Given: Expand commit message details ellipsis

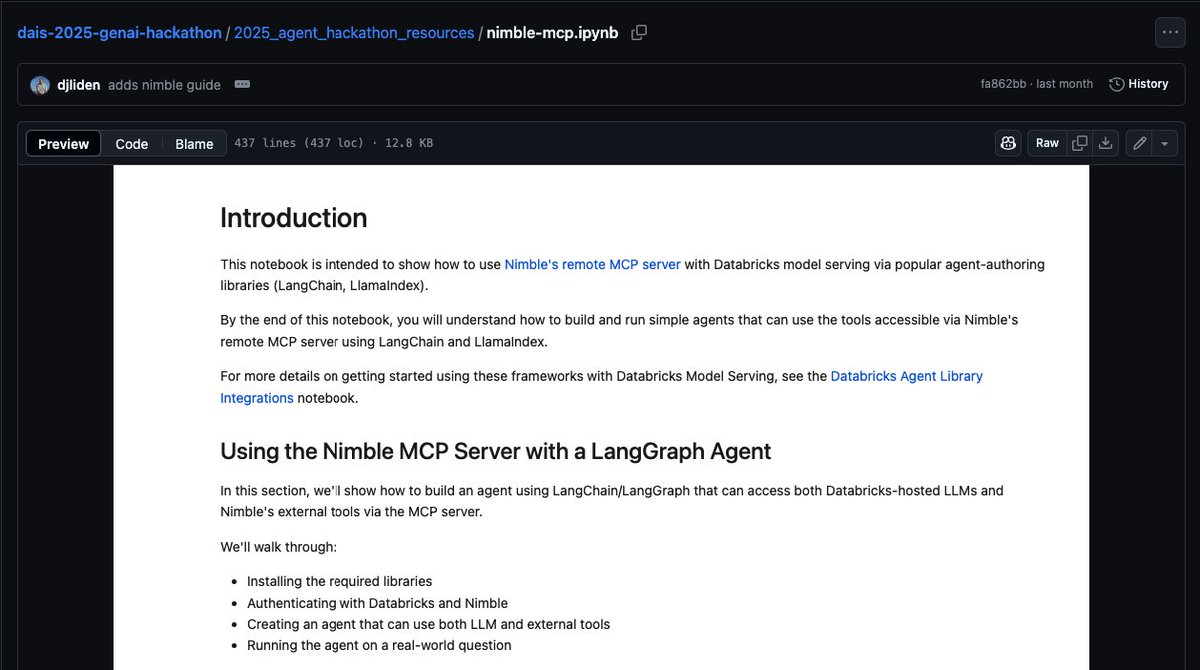Looking at the screenshot, I should [x=242, y=84].
